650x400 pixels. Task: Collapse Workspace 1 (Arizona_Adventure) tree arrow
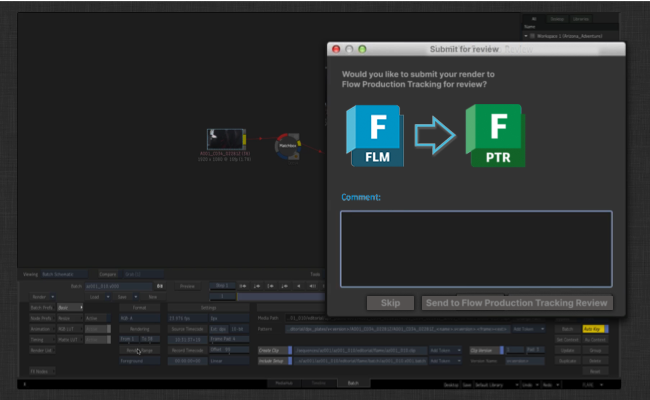pyautogui.click(x=526, y=36)
